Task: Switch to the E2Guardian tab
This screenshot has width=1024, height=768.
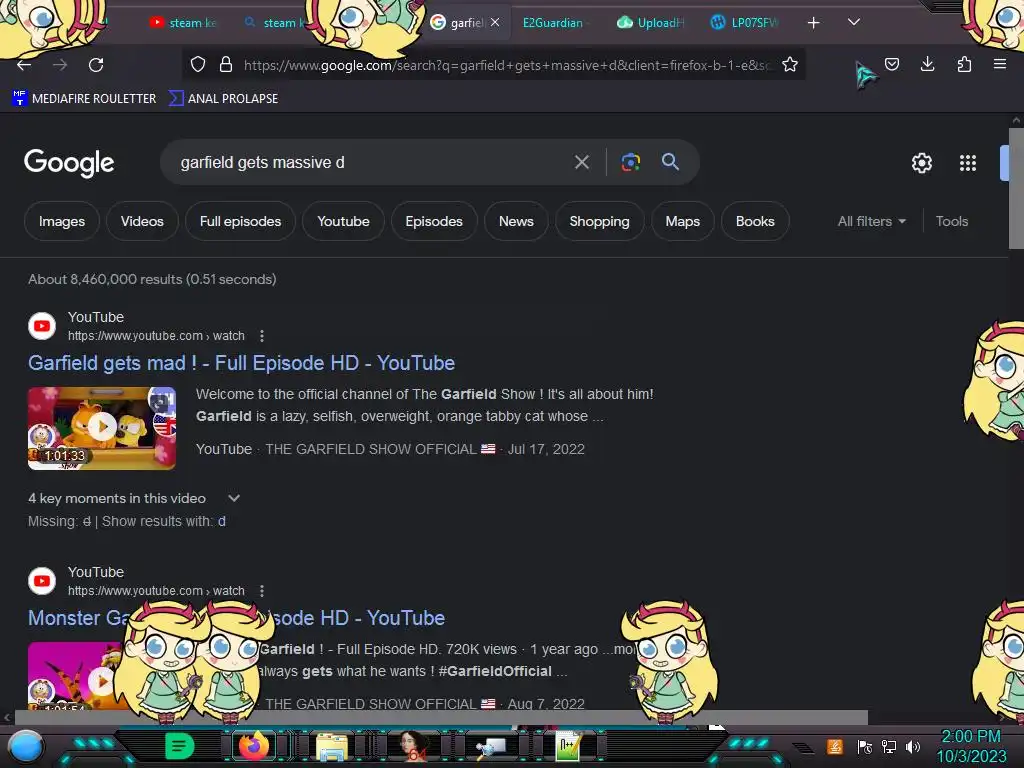Action: (553, 23)
